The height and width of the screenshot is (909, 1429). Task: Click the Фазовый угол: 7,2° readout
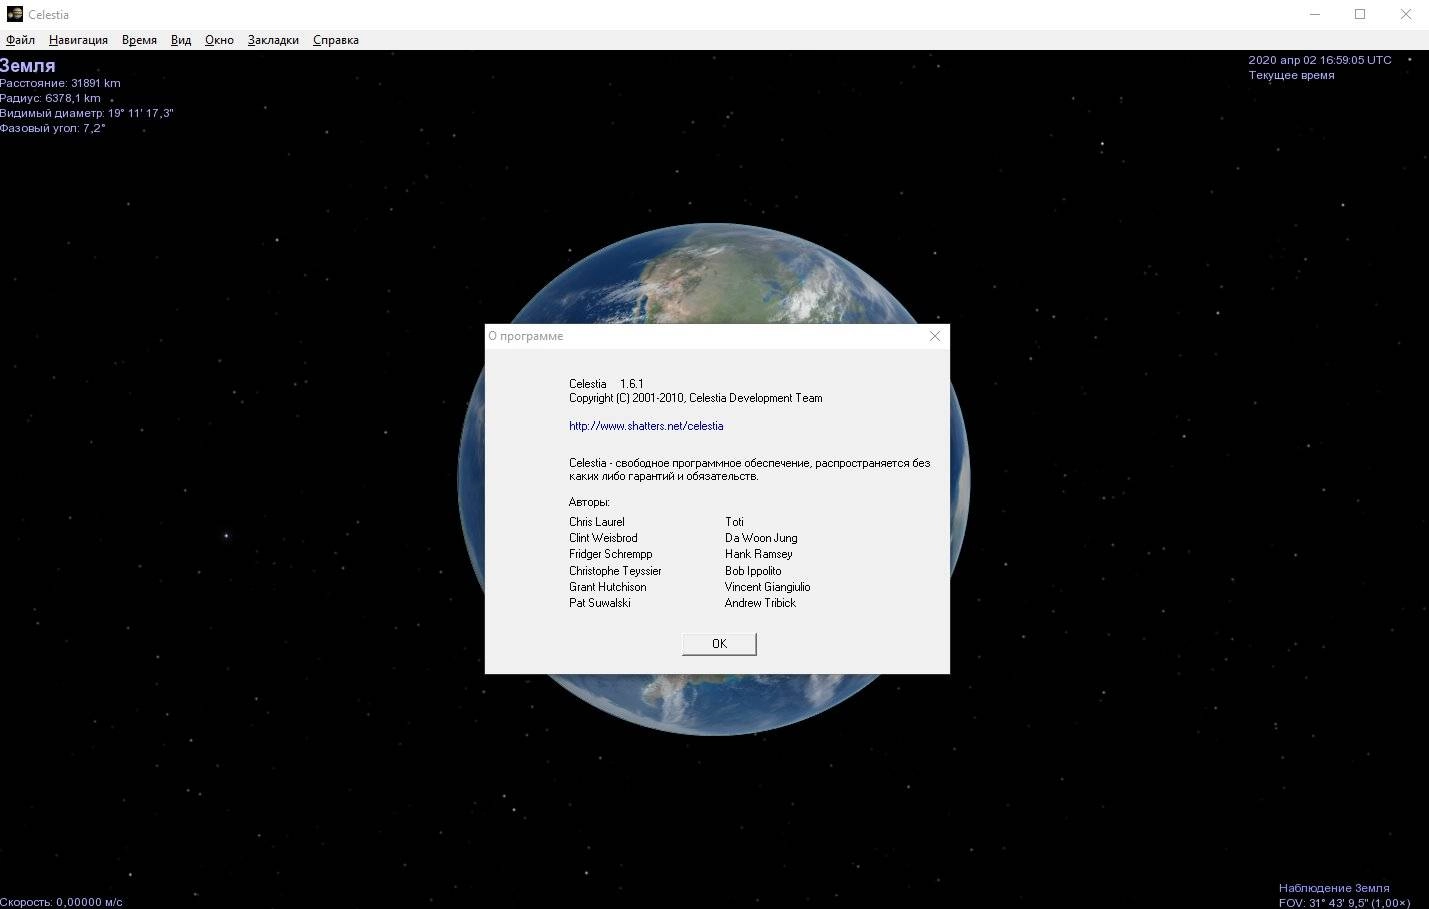pyautogui.click(x=53, y=128)
